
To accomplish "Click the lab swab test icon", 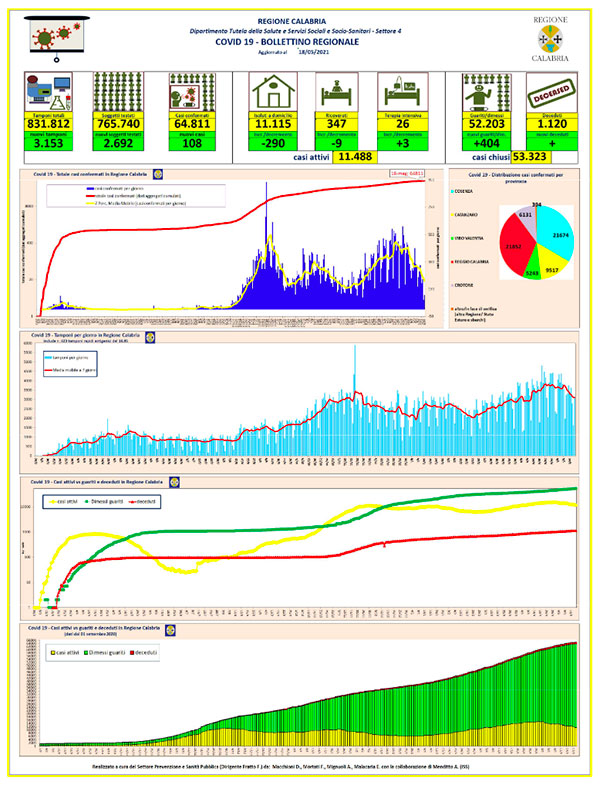I will [x=49, y=93].
